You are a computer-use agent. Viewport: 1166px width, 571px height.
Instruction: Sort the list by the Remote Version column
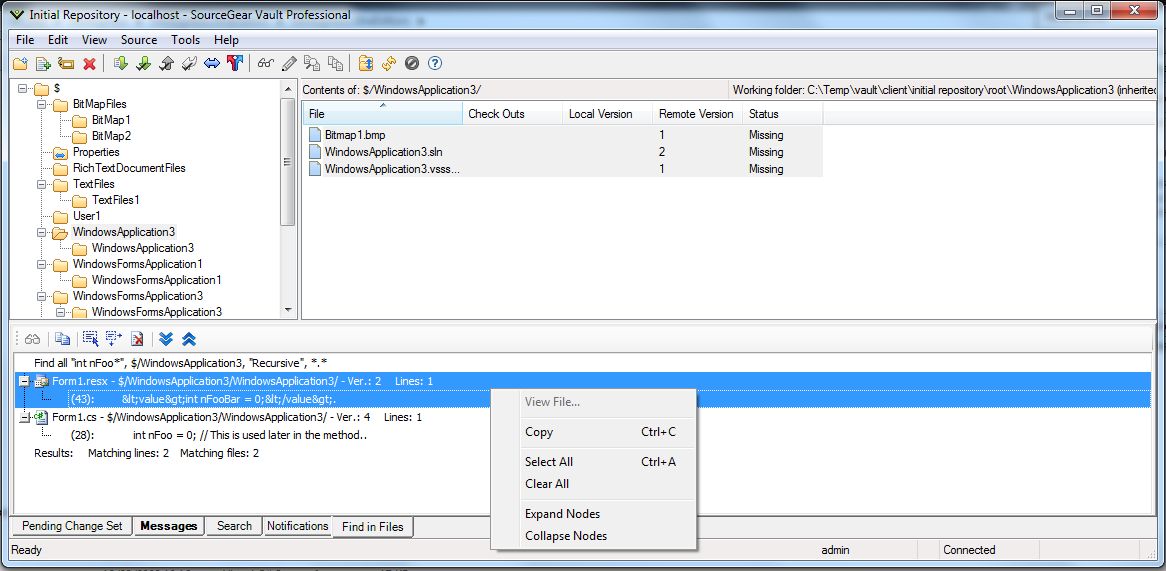696,114
